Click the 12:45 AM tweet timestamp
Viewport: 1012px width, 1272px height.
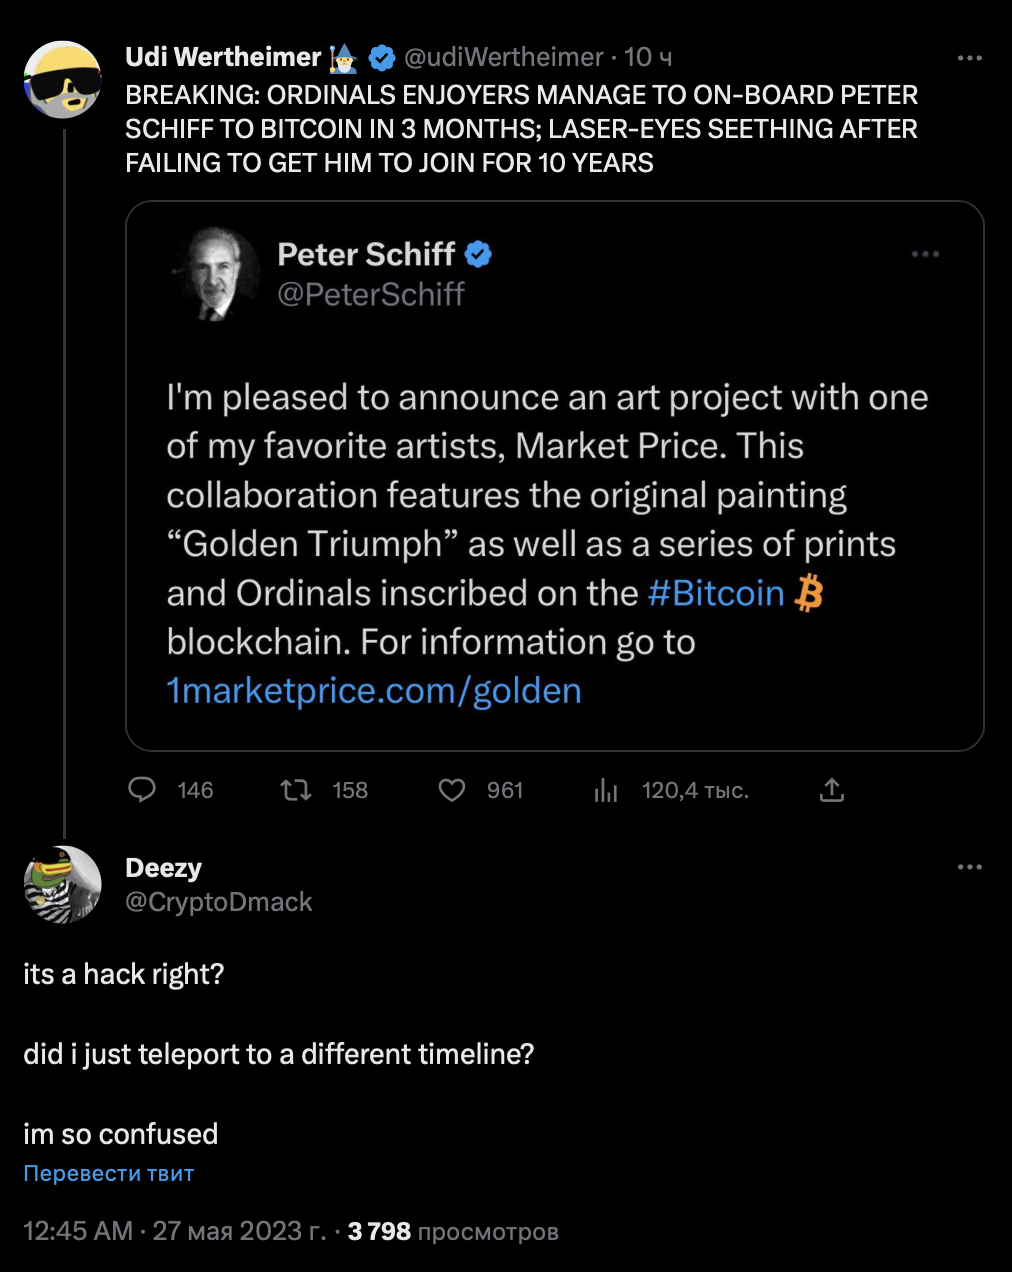point(77,1231)
